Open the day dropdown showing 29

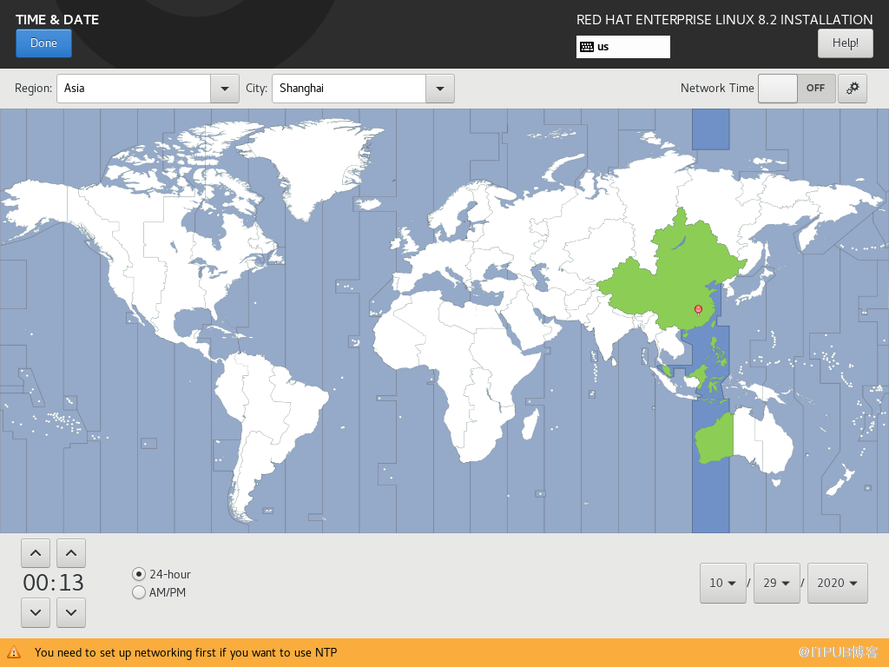(777, 583)
